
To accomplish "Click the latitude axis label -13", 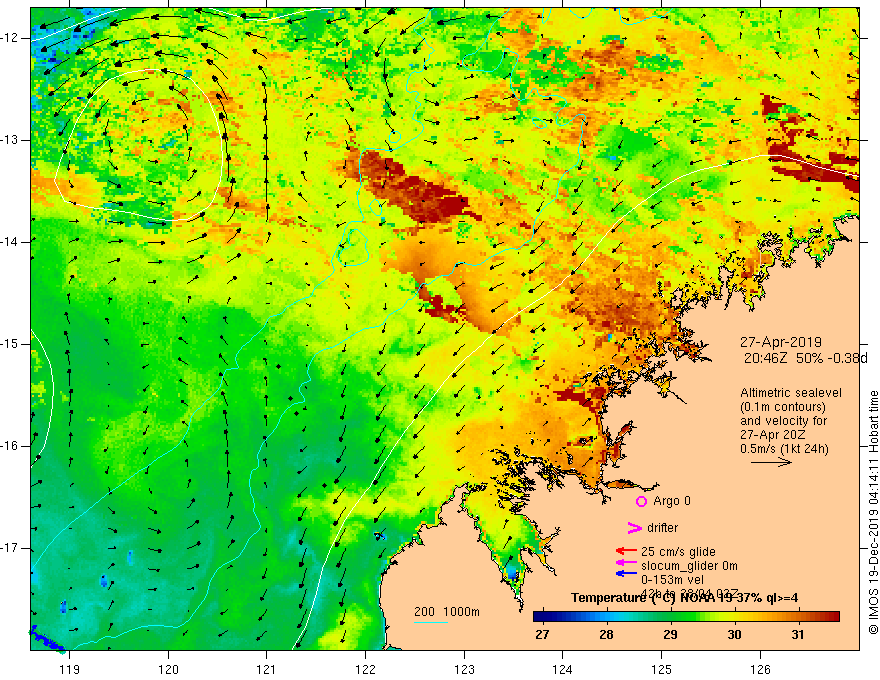I will (11, 140).
